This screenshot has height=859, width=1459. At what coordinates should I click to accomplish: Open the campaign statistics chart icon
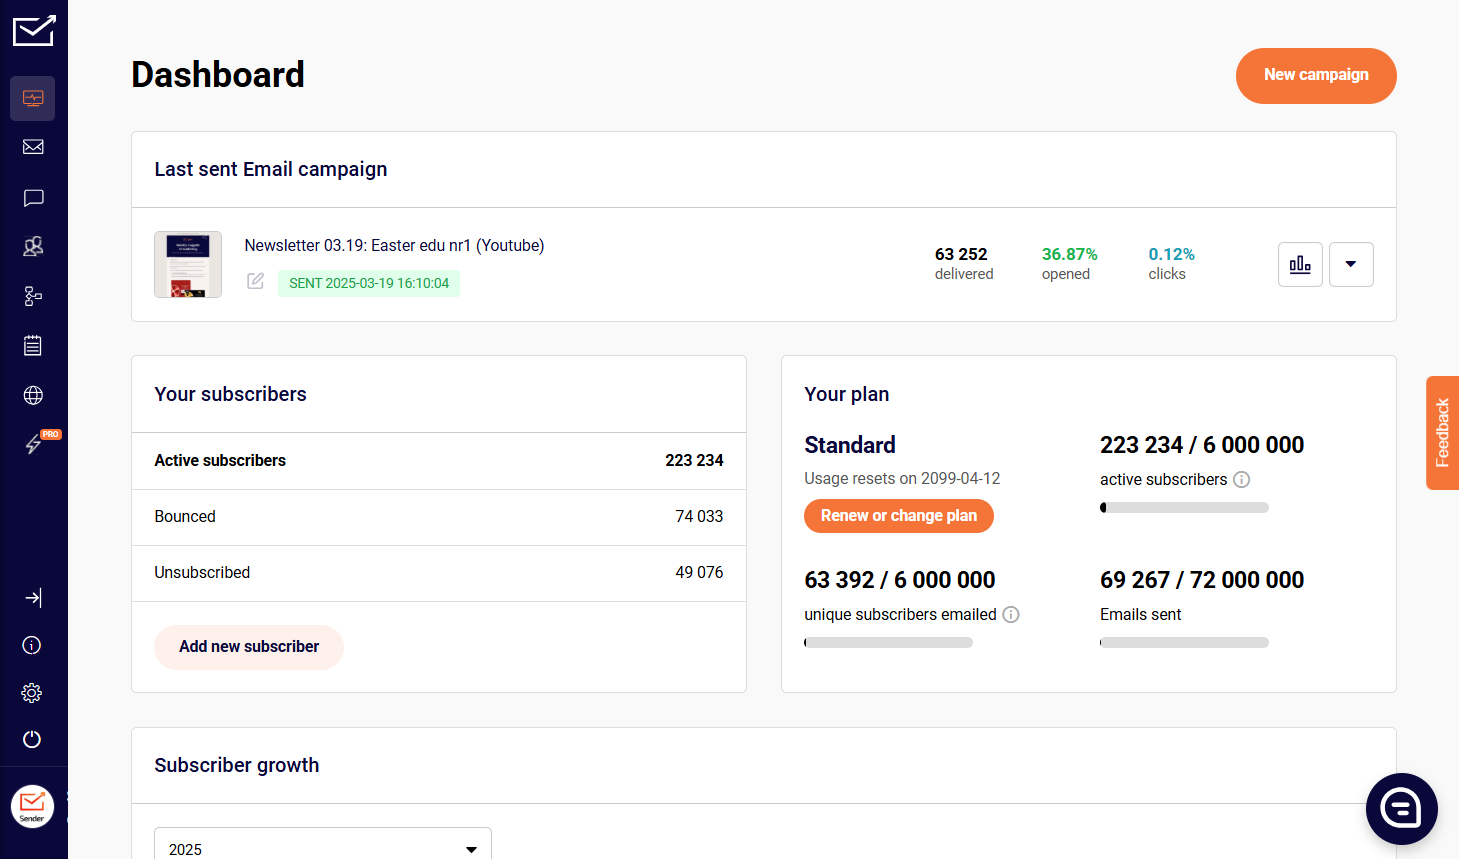tap(1300, 264)
